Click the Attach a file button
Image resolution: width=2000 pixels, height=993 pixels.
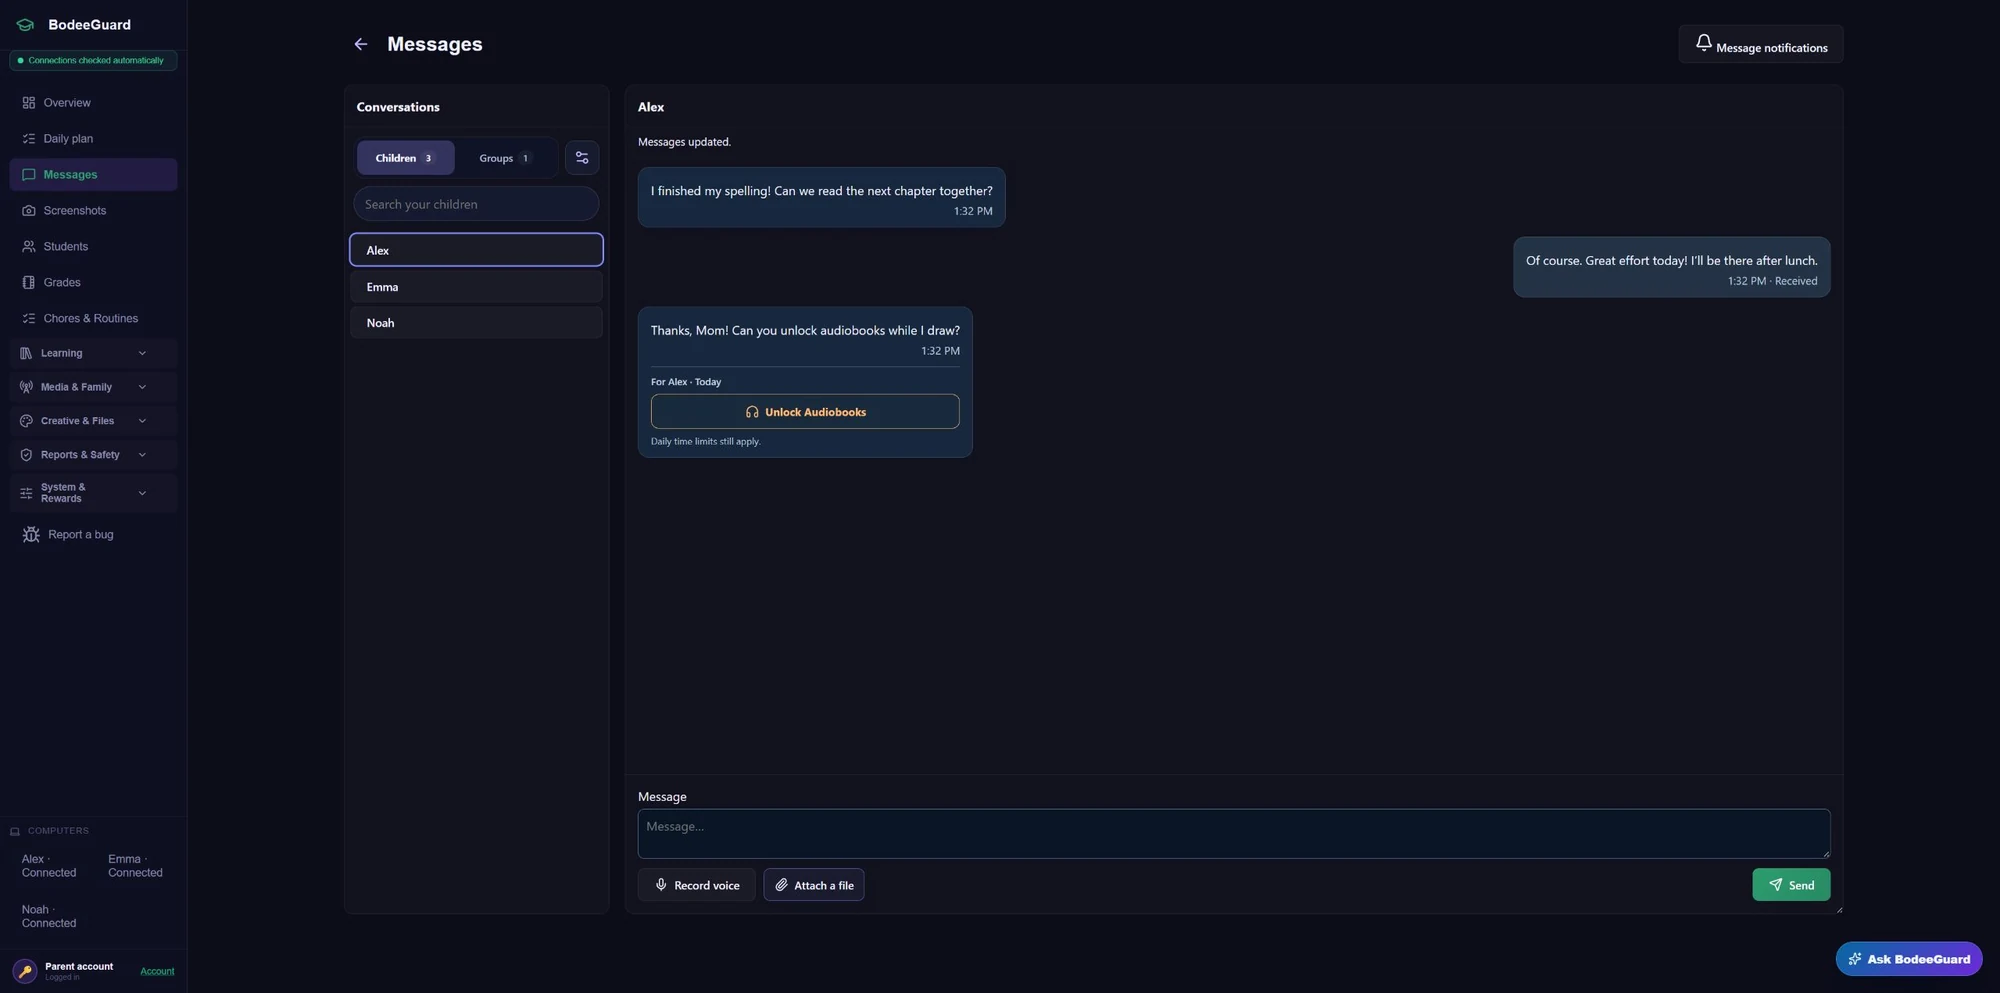814,885
